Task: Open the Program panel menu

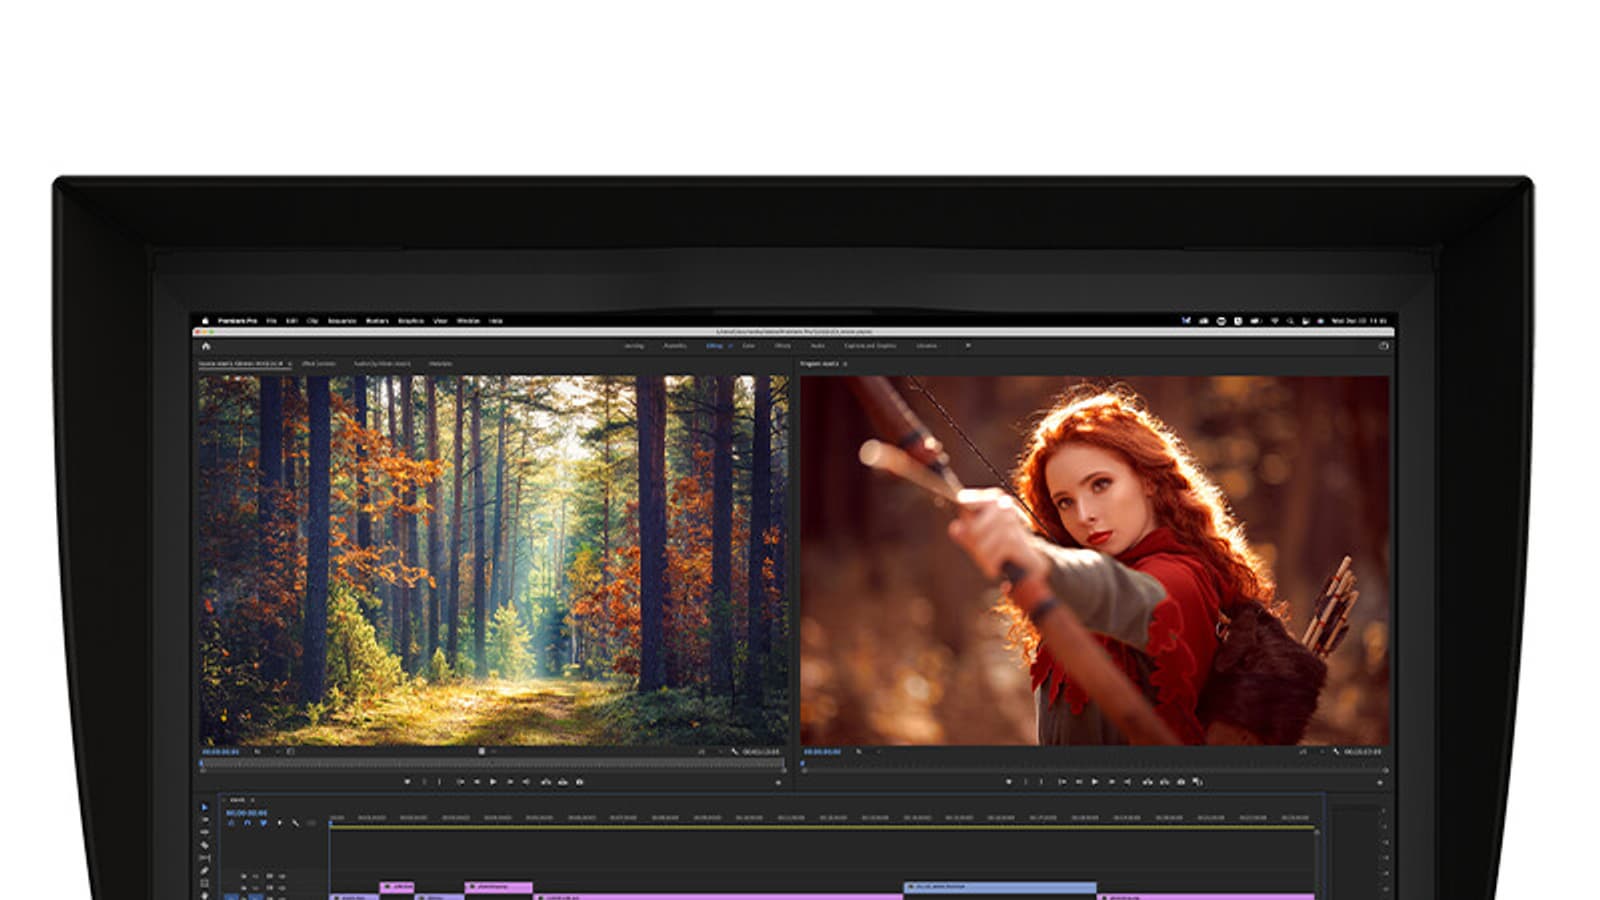Action: 845,364
